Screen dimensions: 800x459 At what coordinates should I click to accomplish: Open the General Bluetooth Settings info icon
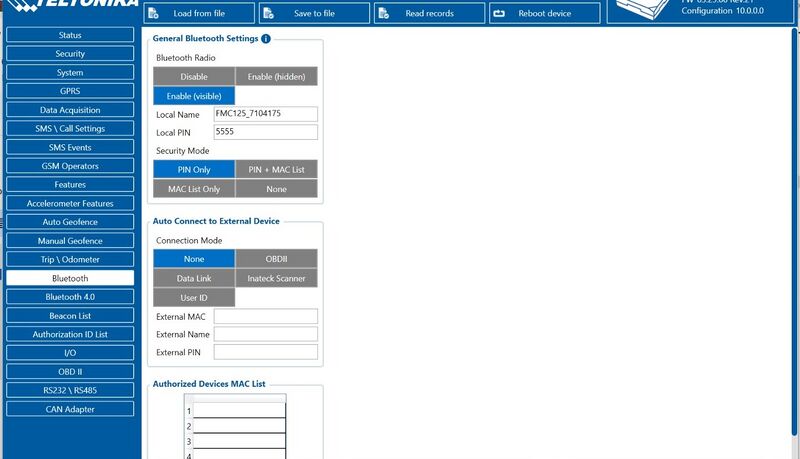[266, 39]
